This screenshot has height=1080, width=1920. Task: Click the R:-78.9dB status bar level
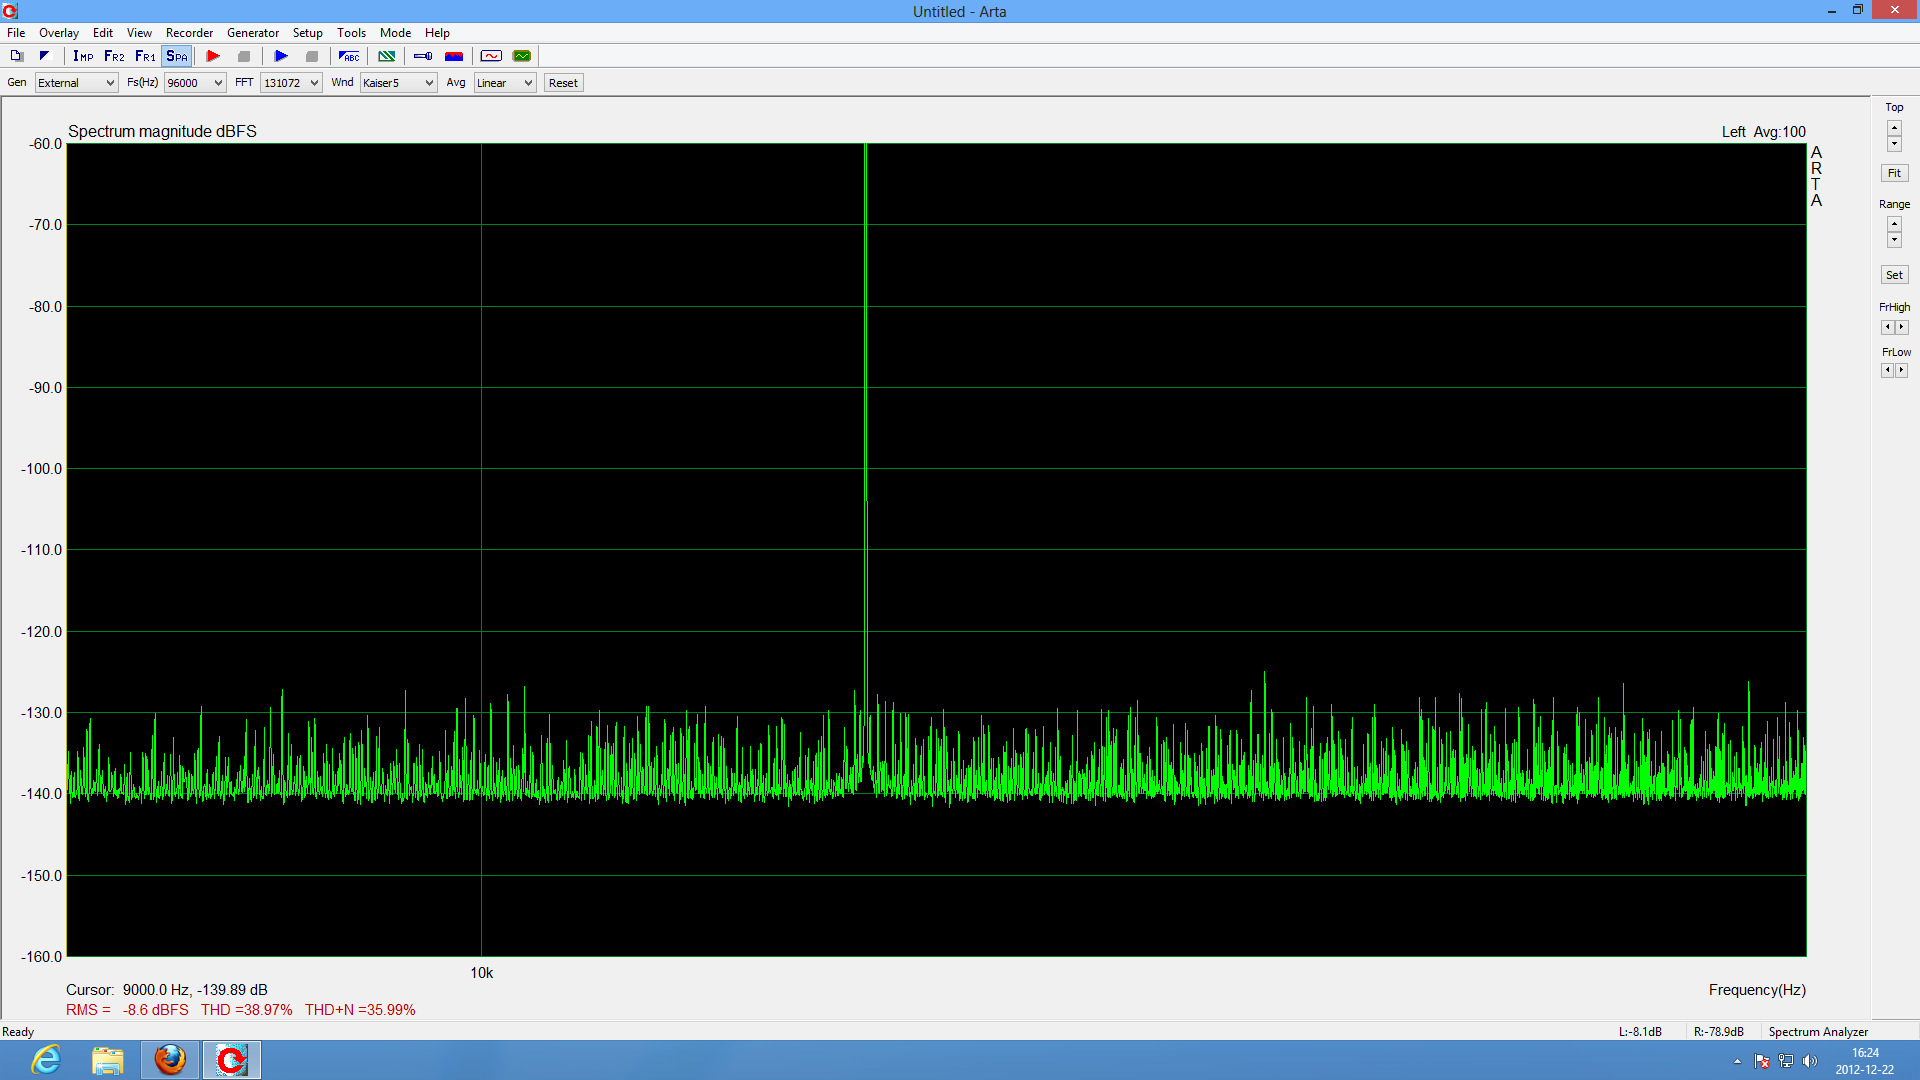[x=1719, y=1032]
